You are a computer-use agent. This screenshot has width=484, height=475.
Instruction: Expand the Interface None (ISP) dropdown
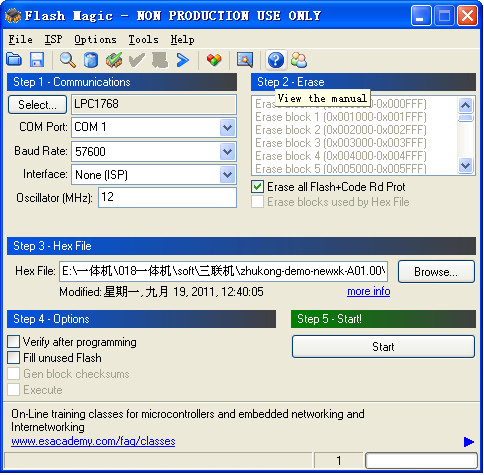tap(228, 175)
